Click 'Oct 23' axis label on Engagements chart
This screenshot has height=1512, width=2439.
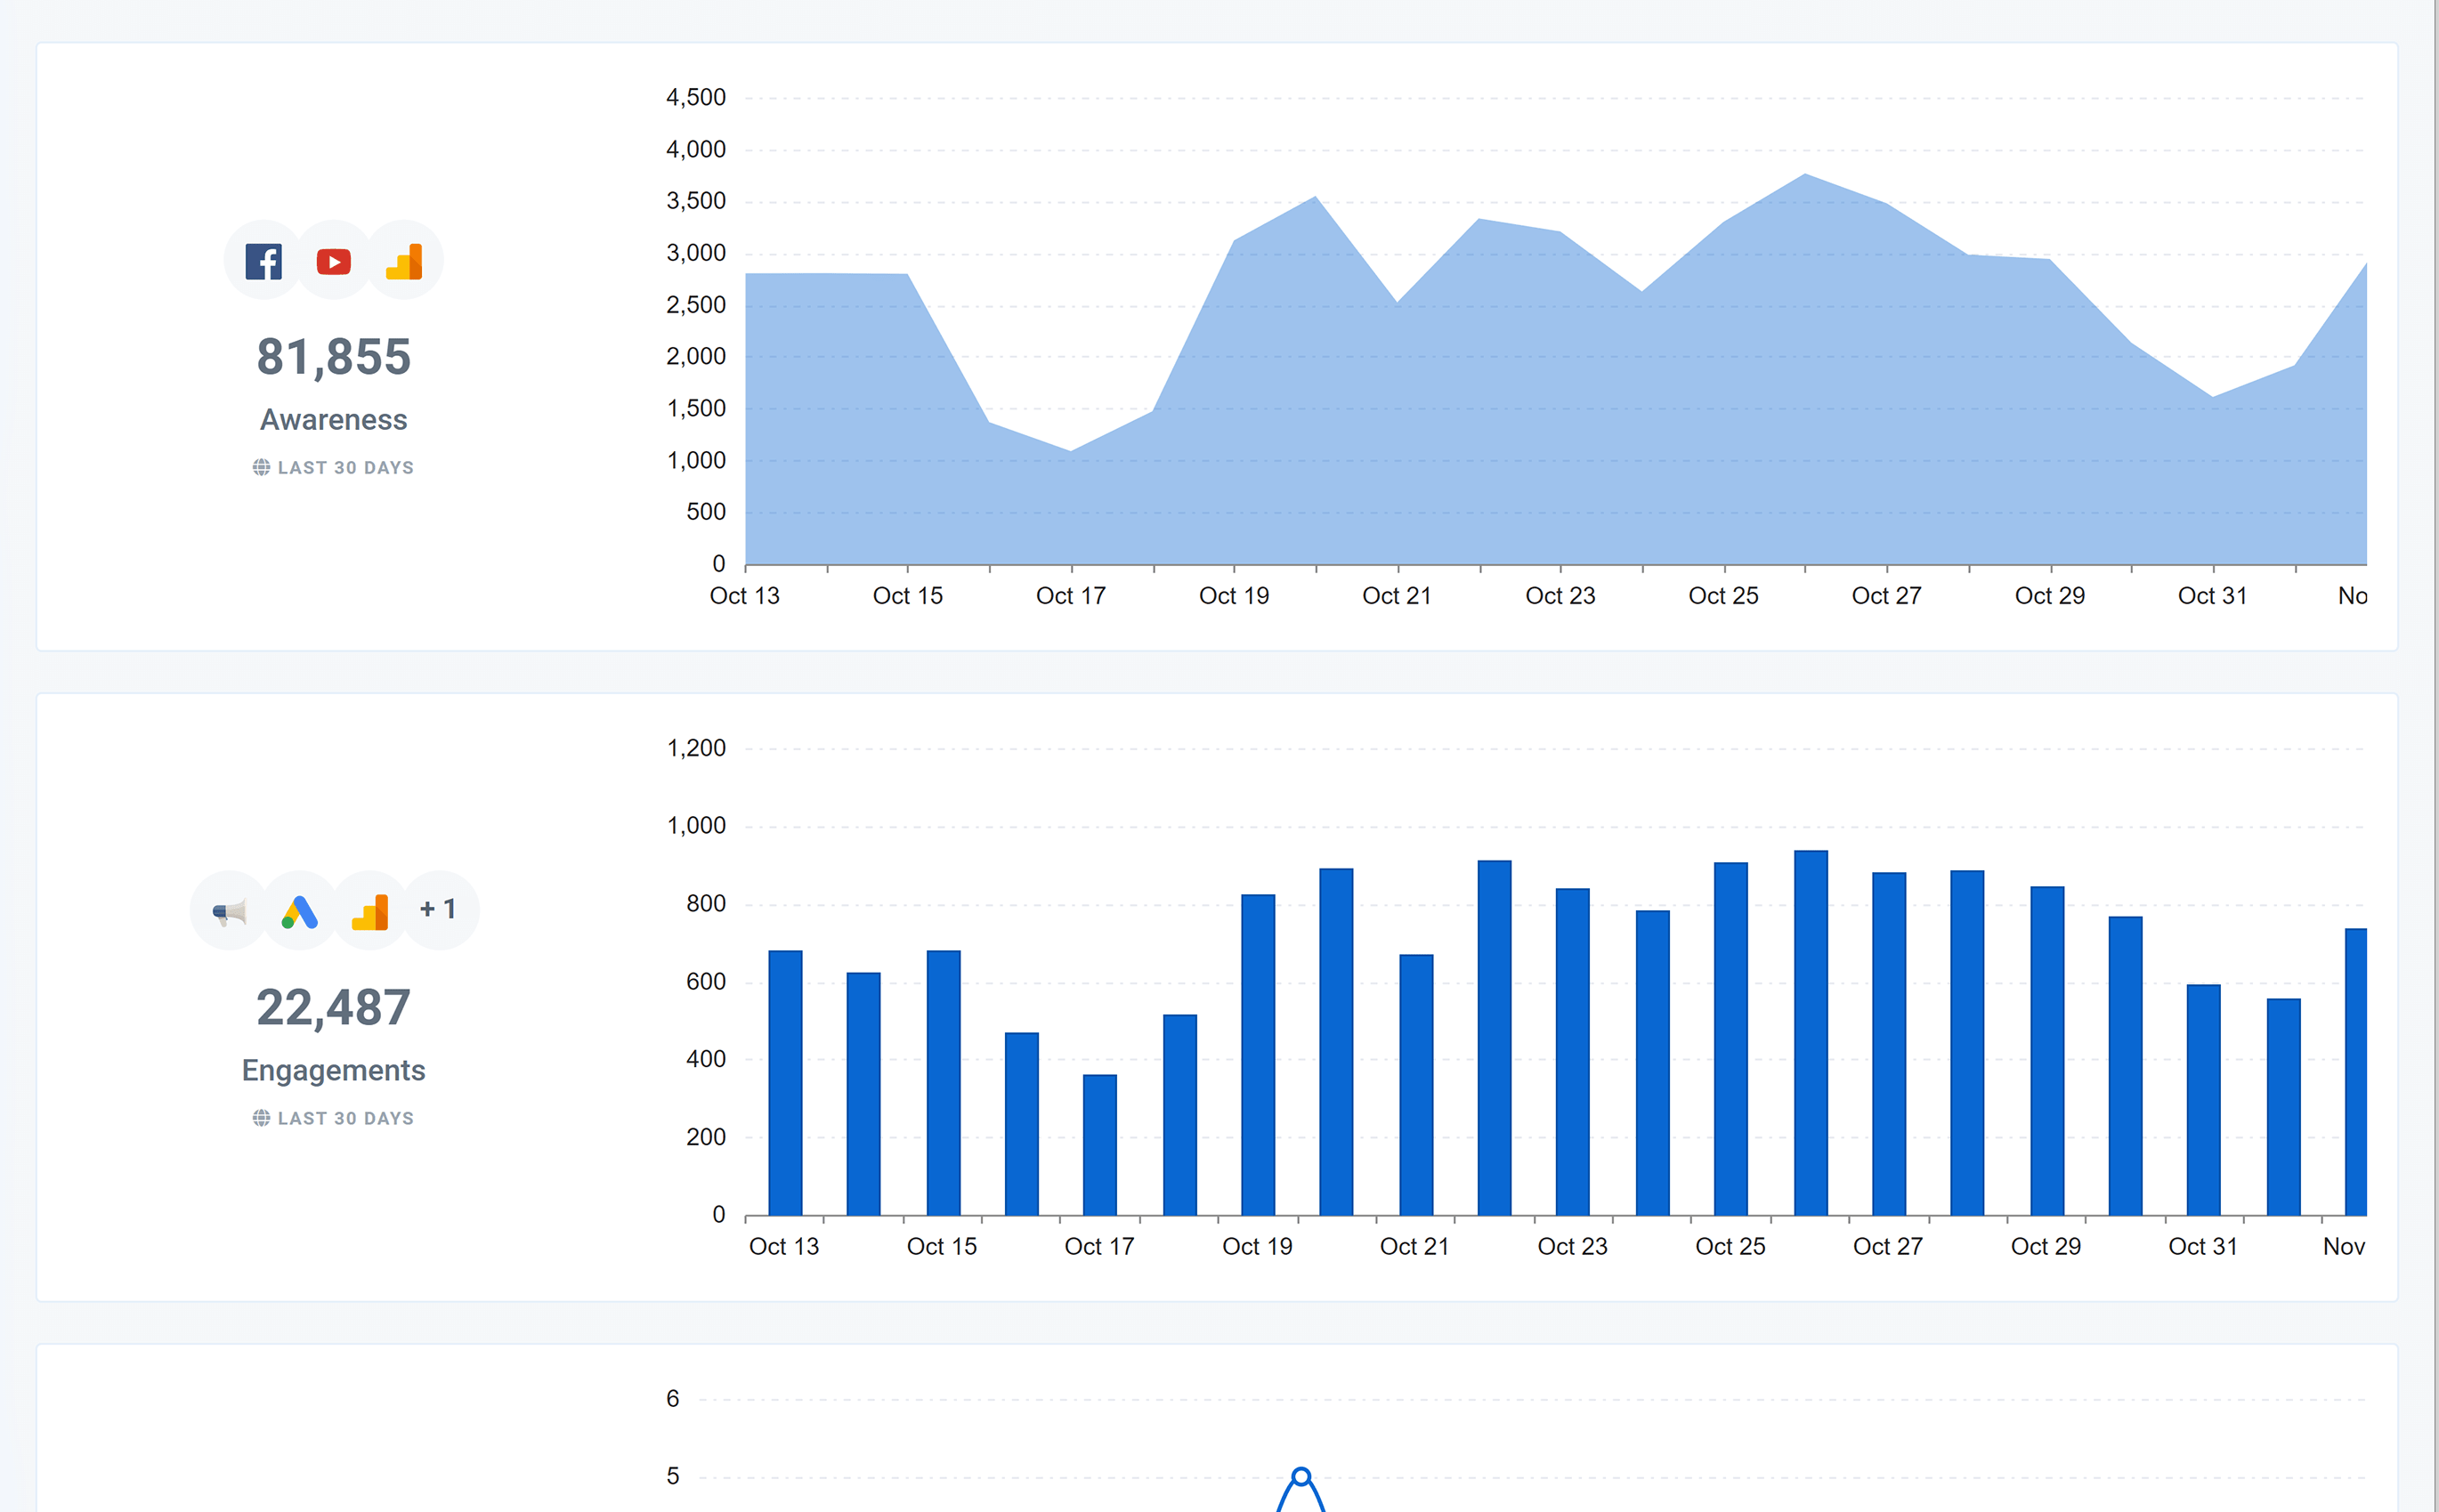coord(1573,1246)
